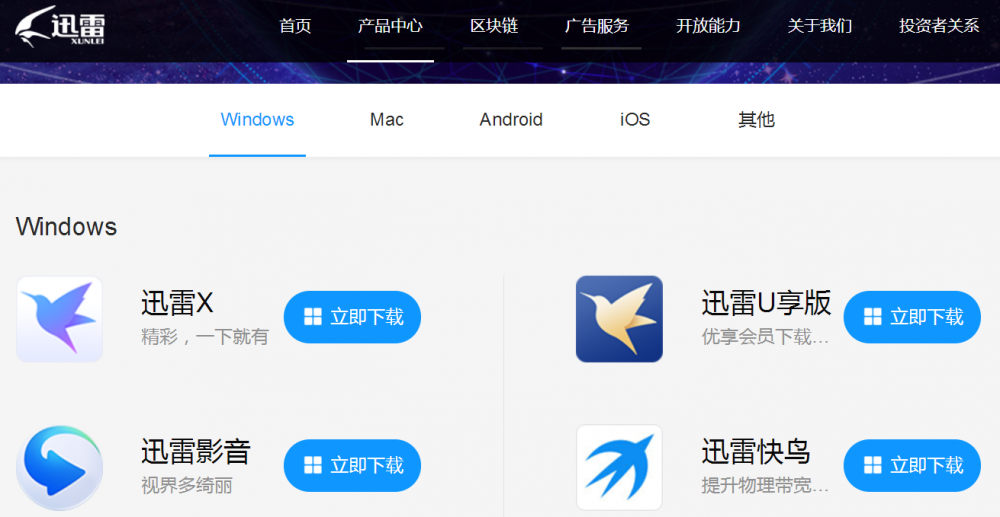The image size is (1000, 517).
Task: Open the 区块链 navigation item
Action: click(x=494, y=26)
